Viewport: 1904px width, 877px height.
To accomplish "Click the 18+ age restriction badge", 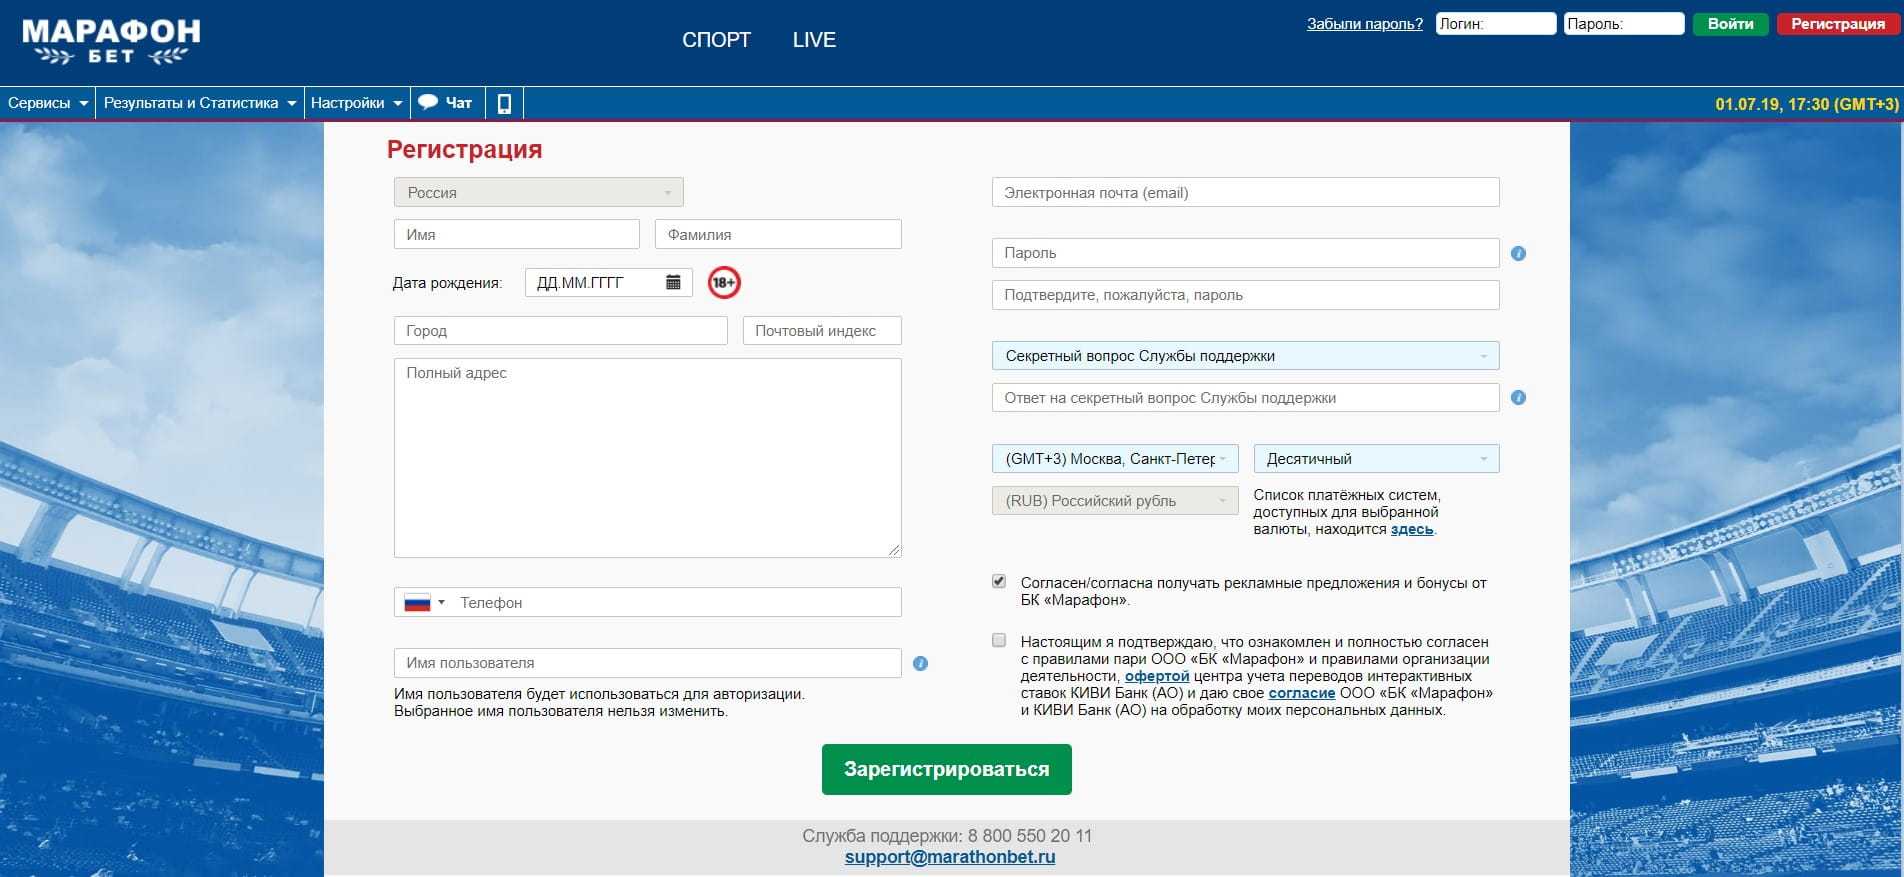I will (724, 283).
